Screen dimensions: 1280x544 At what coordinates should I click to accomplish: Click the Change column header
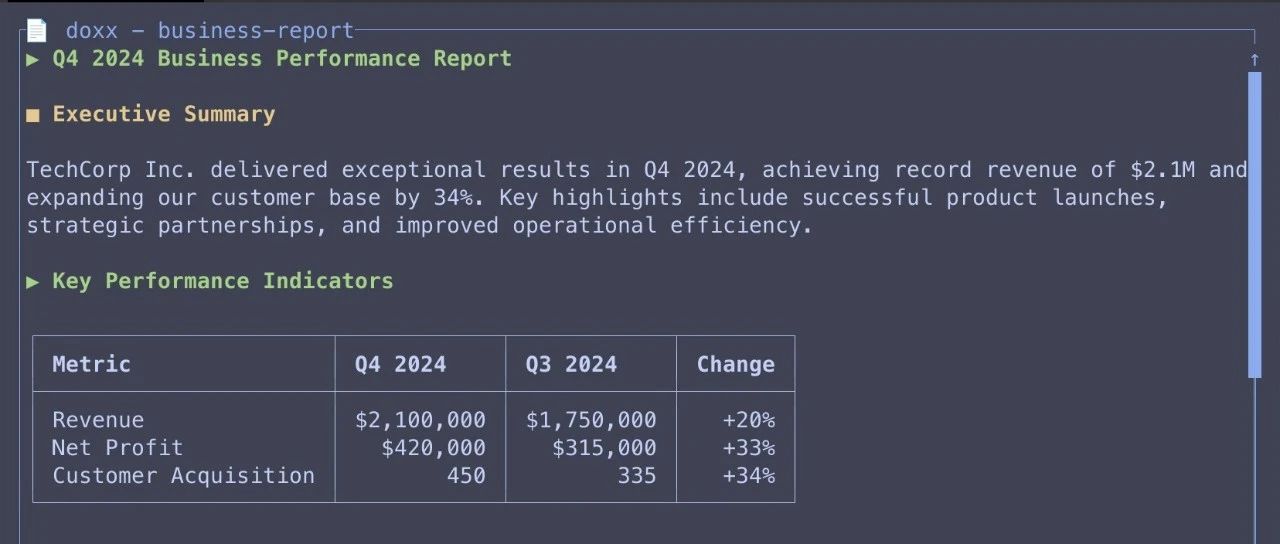(x=736, y=364)
